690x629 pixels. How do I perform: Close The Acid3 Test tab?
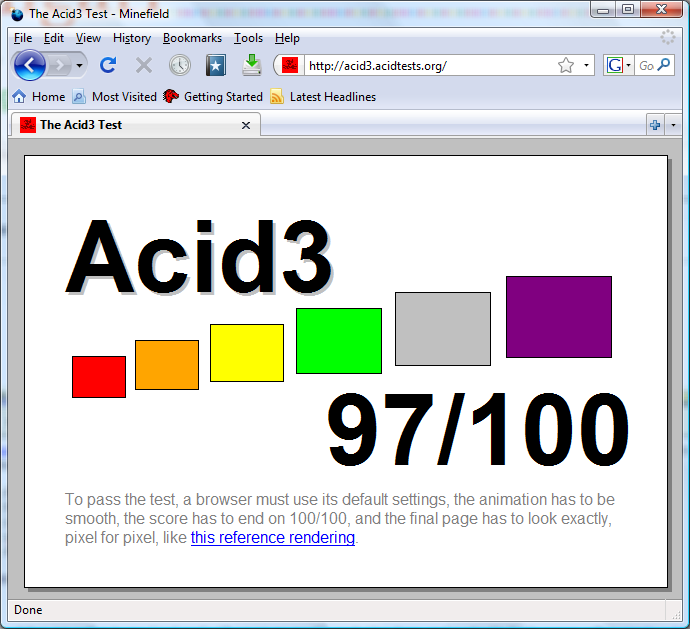(x=246, y=125)
